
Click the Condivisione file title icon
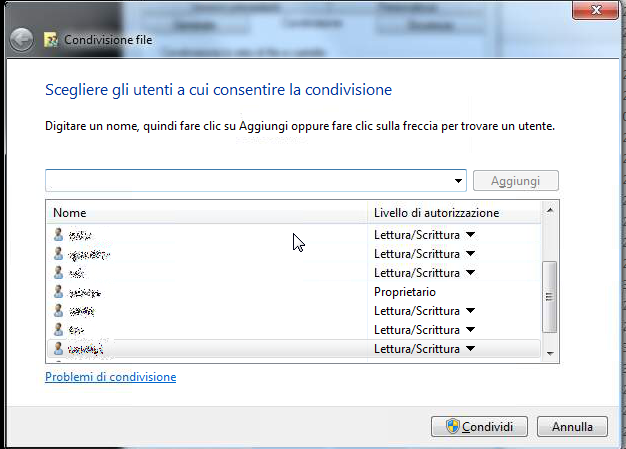click(51, 40)
